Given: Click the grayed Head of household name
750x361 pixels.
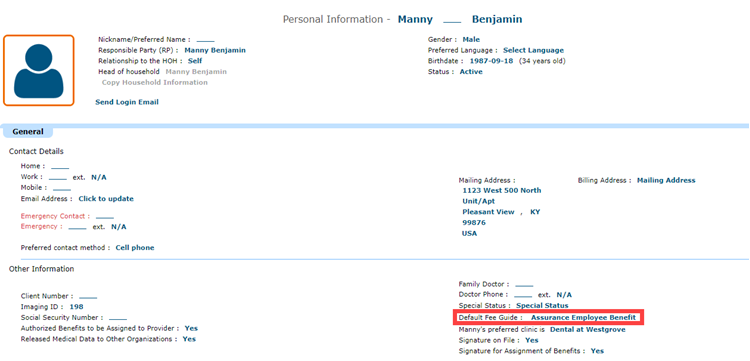Looking at the screenshot, I should pyautogui.click(x=196, y=72).
